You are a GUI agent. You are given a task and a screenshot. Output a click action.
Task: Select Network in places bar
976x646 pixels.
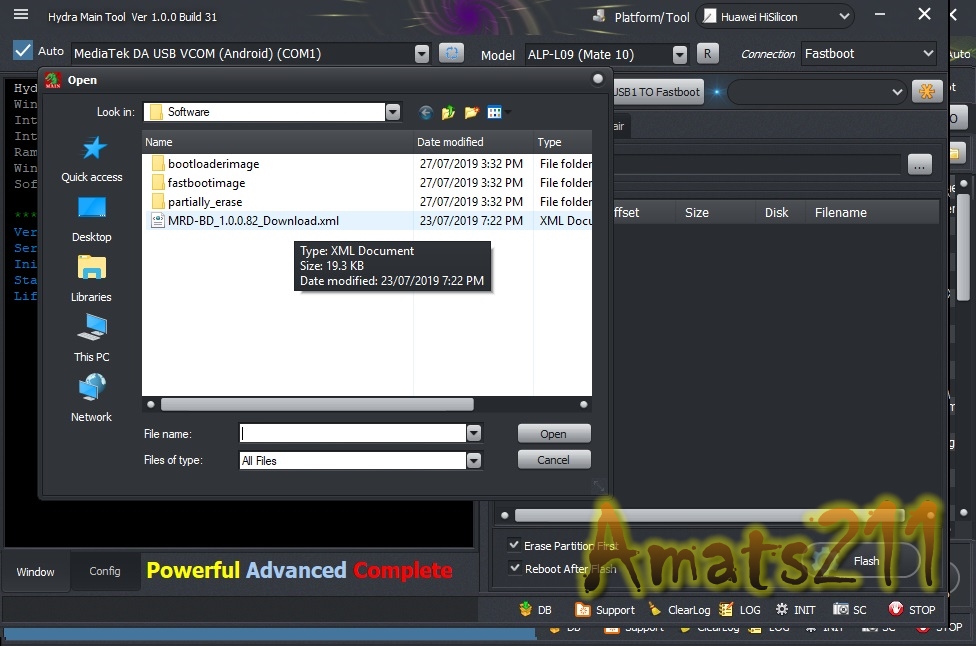pos(92,399)
